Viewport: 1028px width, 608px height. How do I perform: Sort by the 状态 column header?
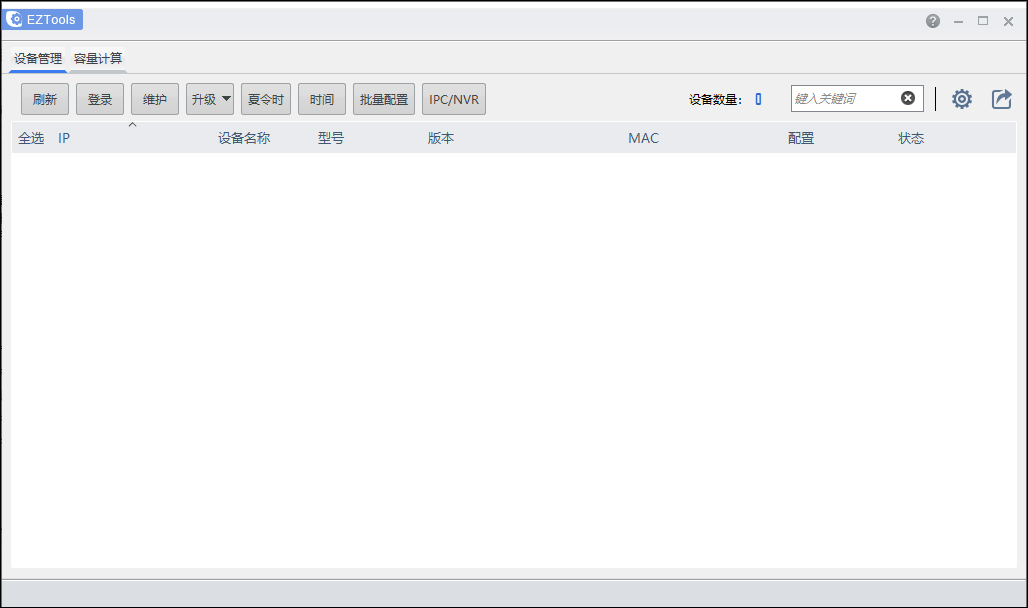(911, 138)
